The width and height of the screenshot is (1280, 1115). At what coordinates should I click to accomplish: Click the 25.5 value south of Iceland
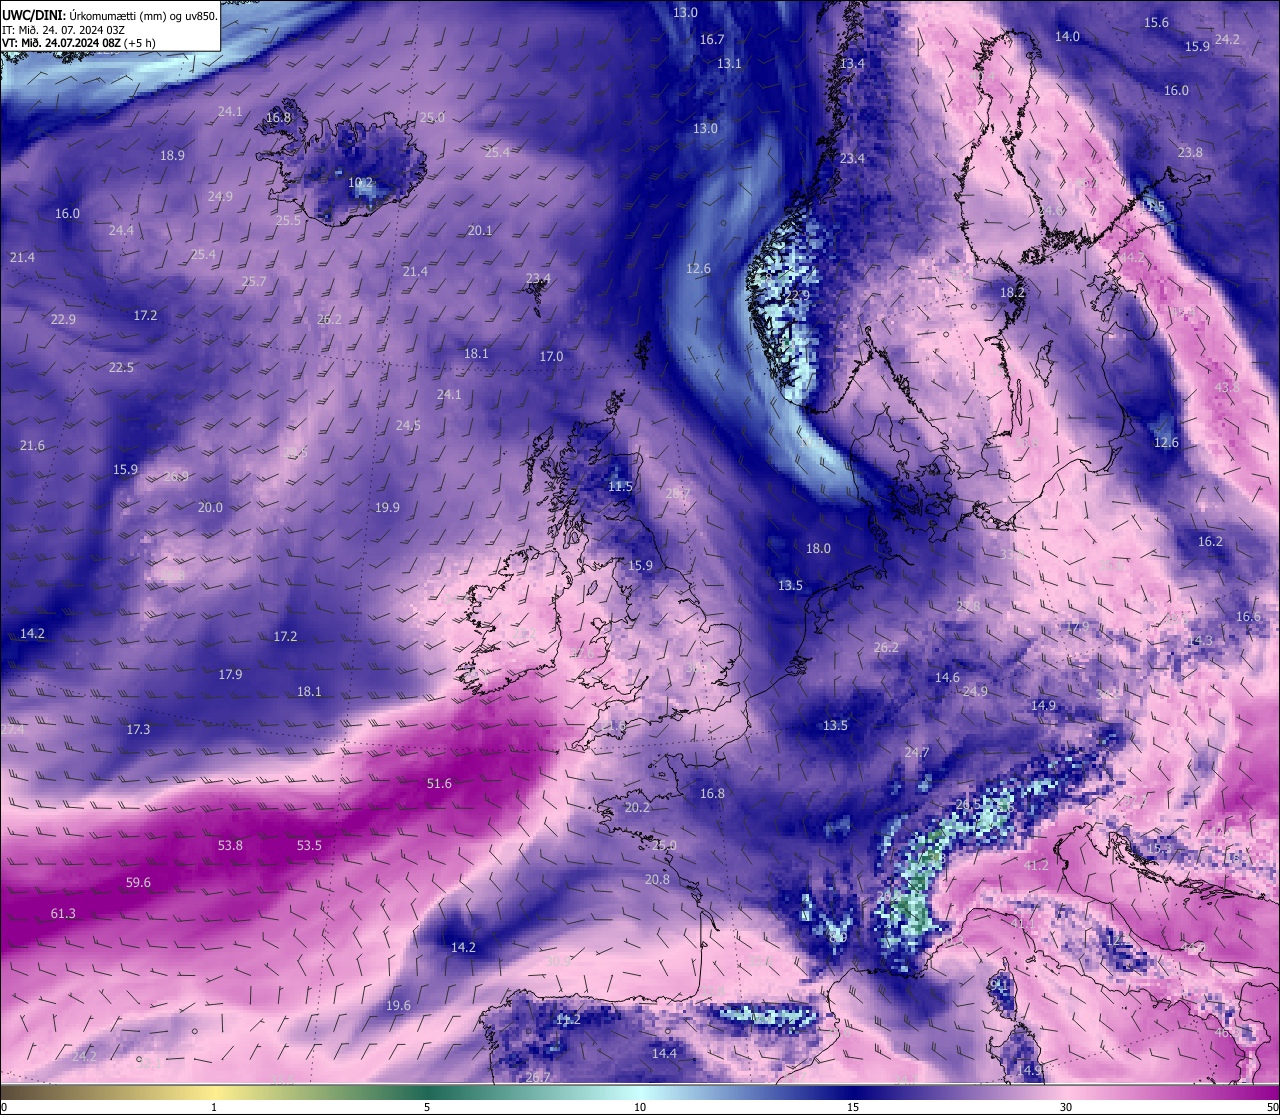point(288,220)
